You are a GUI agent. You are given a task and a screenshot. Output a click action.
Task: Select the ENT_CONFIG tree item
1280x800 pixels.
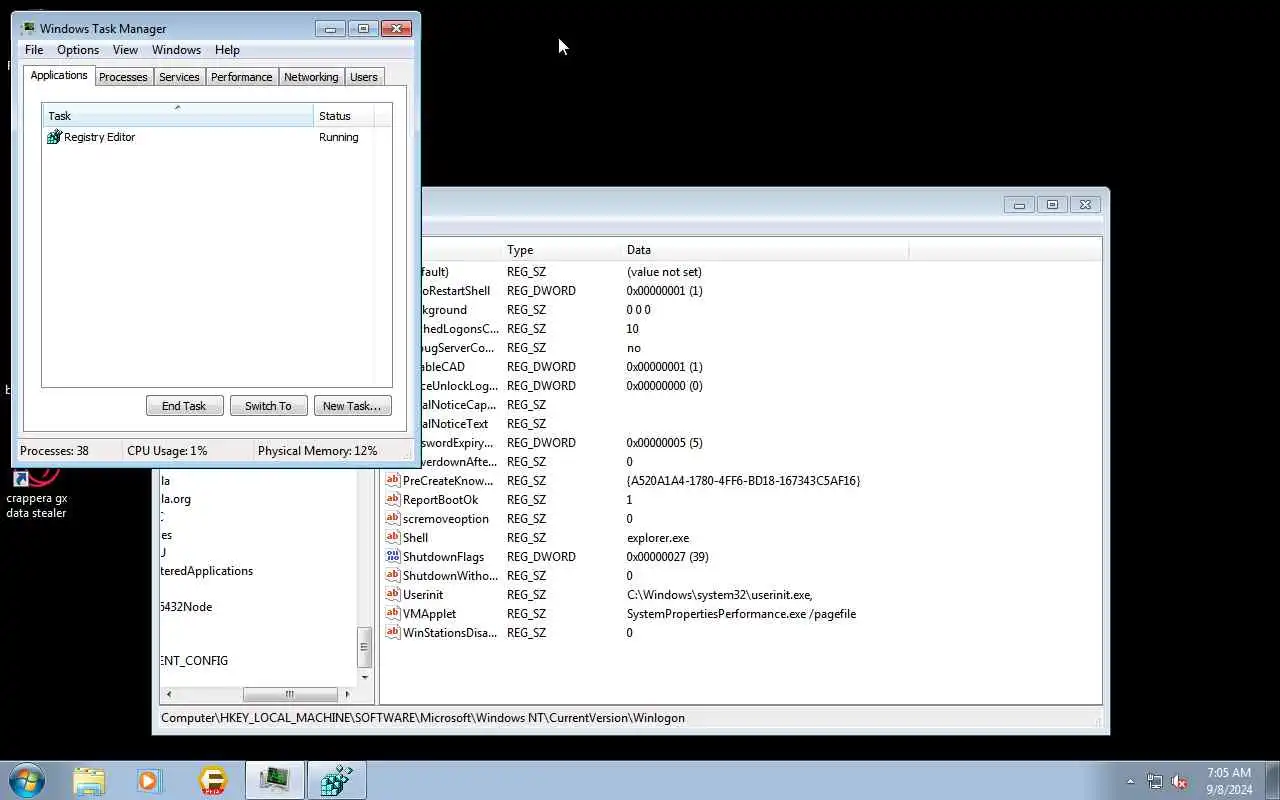click(x=194, y=661)
